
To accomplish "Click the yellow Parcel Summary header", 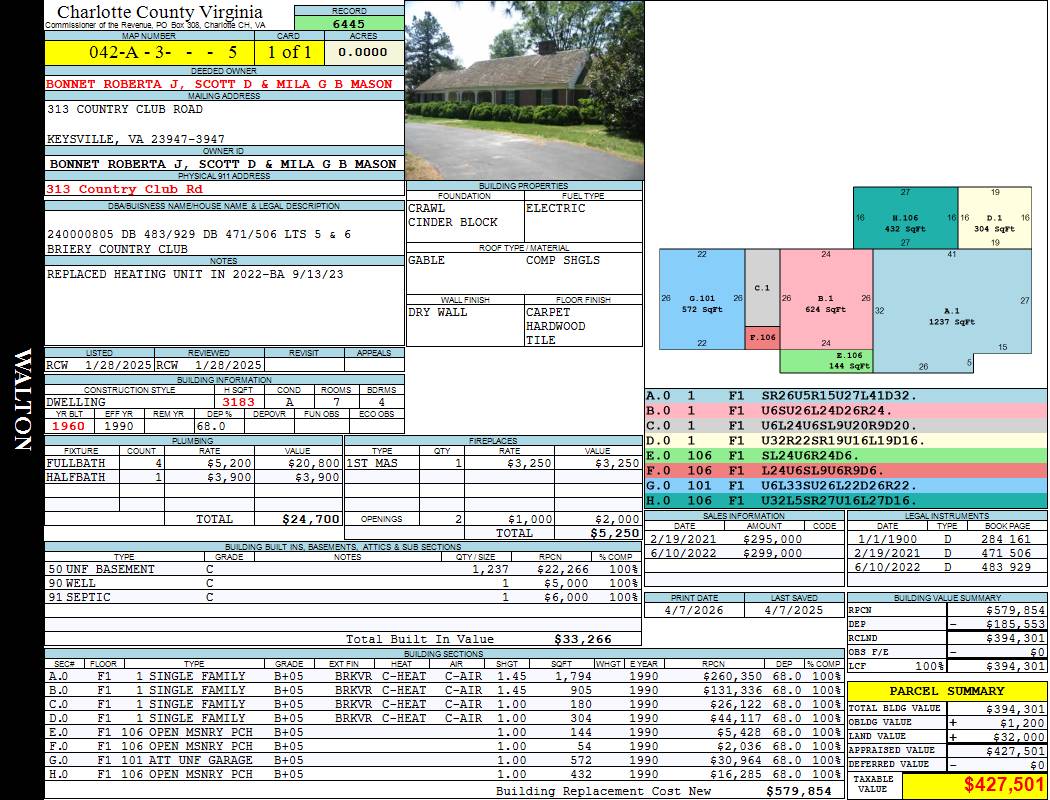I will [947, 691].
